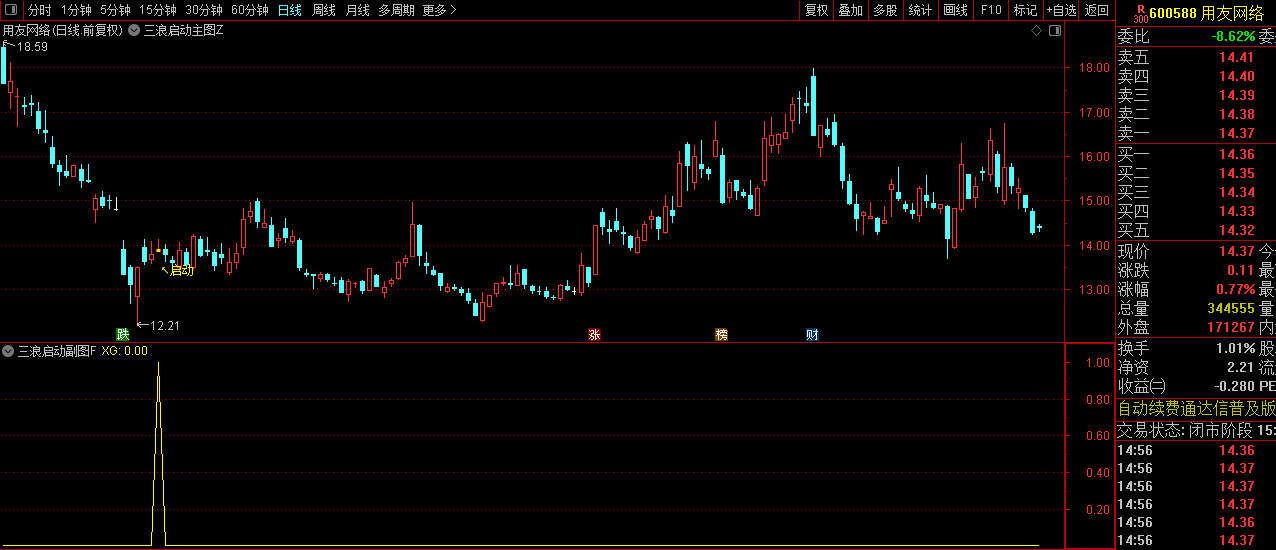Click the 涨跌 value 0.11

tap(1241, 270)
